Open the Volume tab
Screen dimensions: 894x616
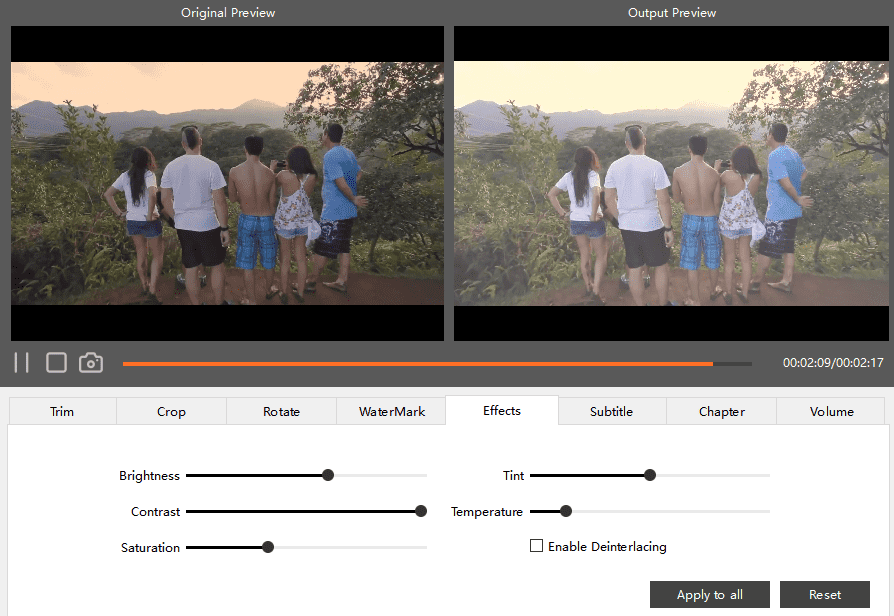[x=831, y=411]
